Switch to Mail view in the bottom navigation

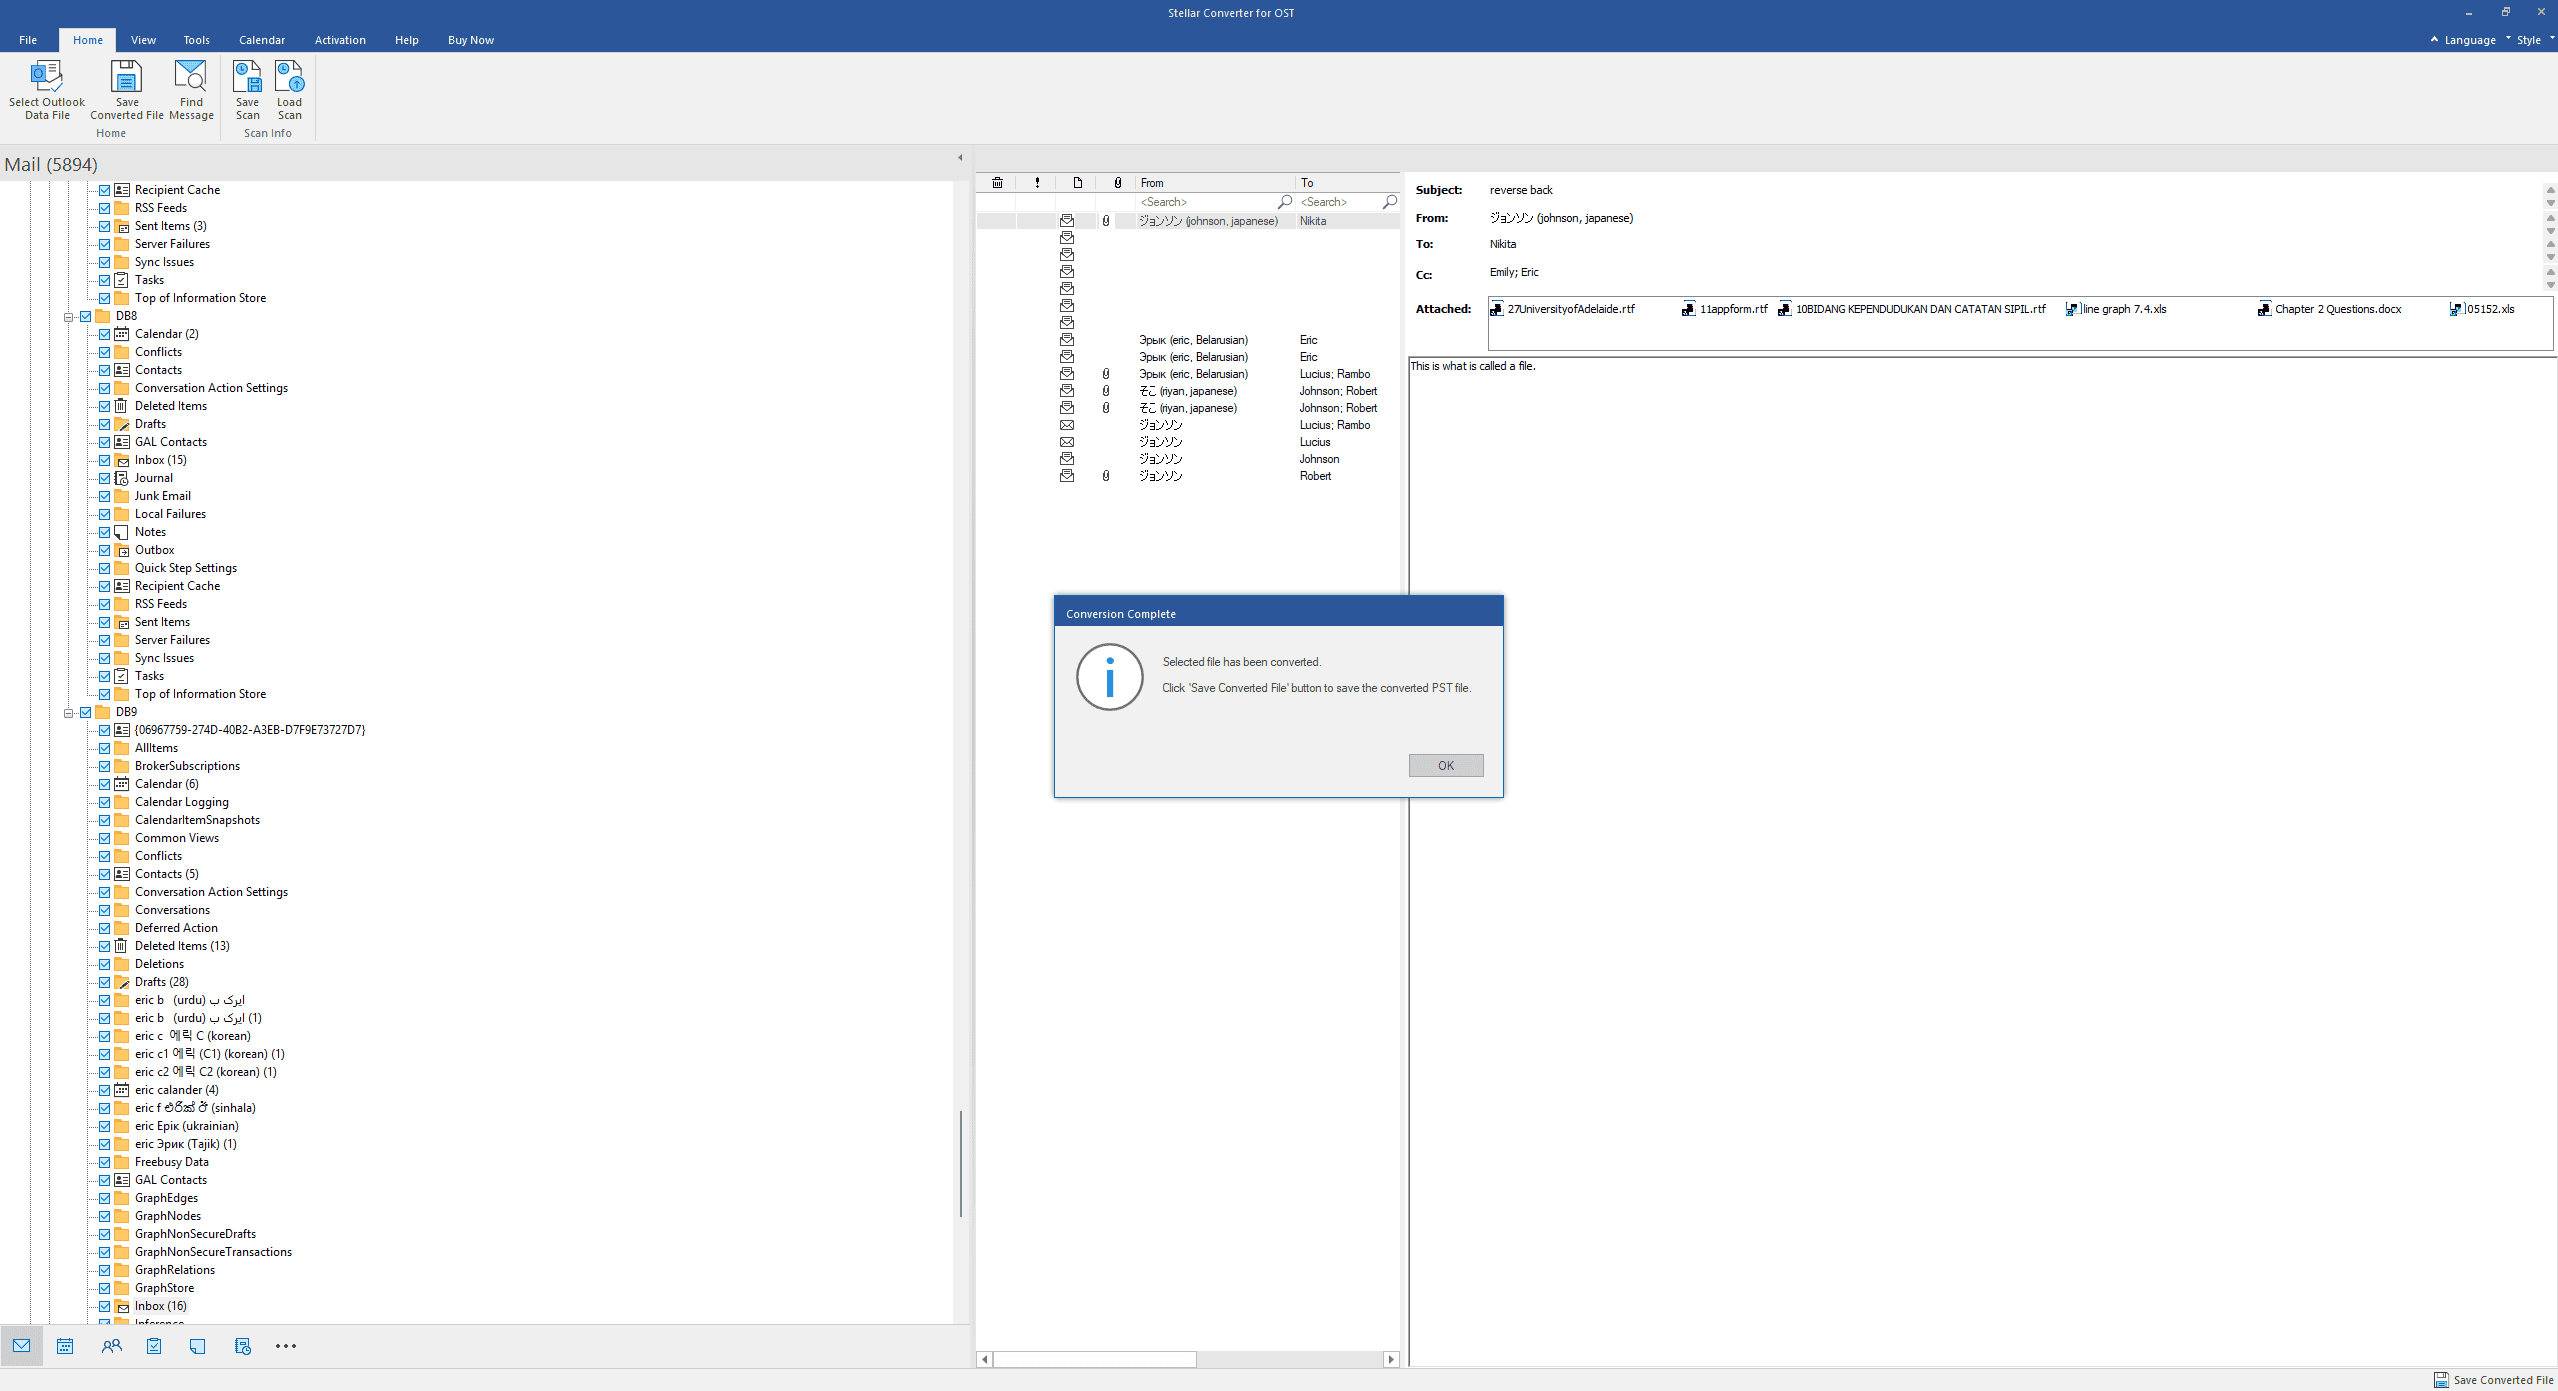pyautogui.click(x=21, y=1346)
